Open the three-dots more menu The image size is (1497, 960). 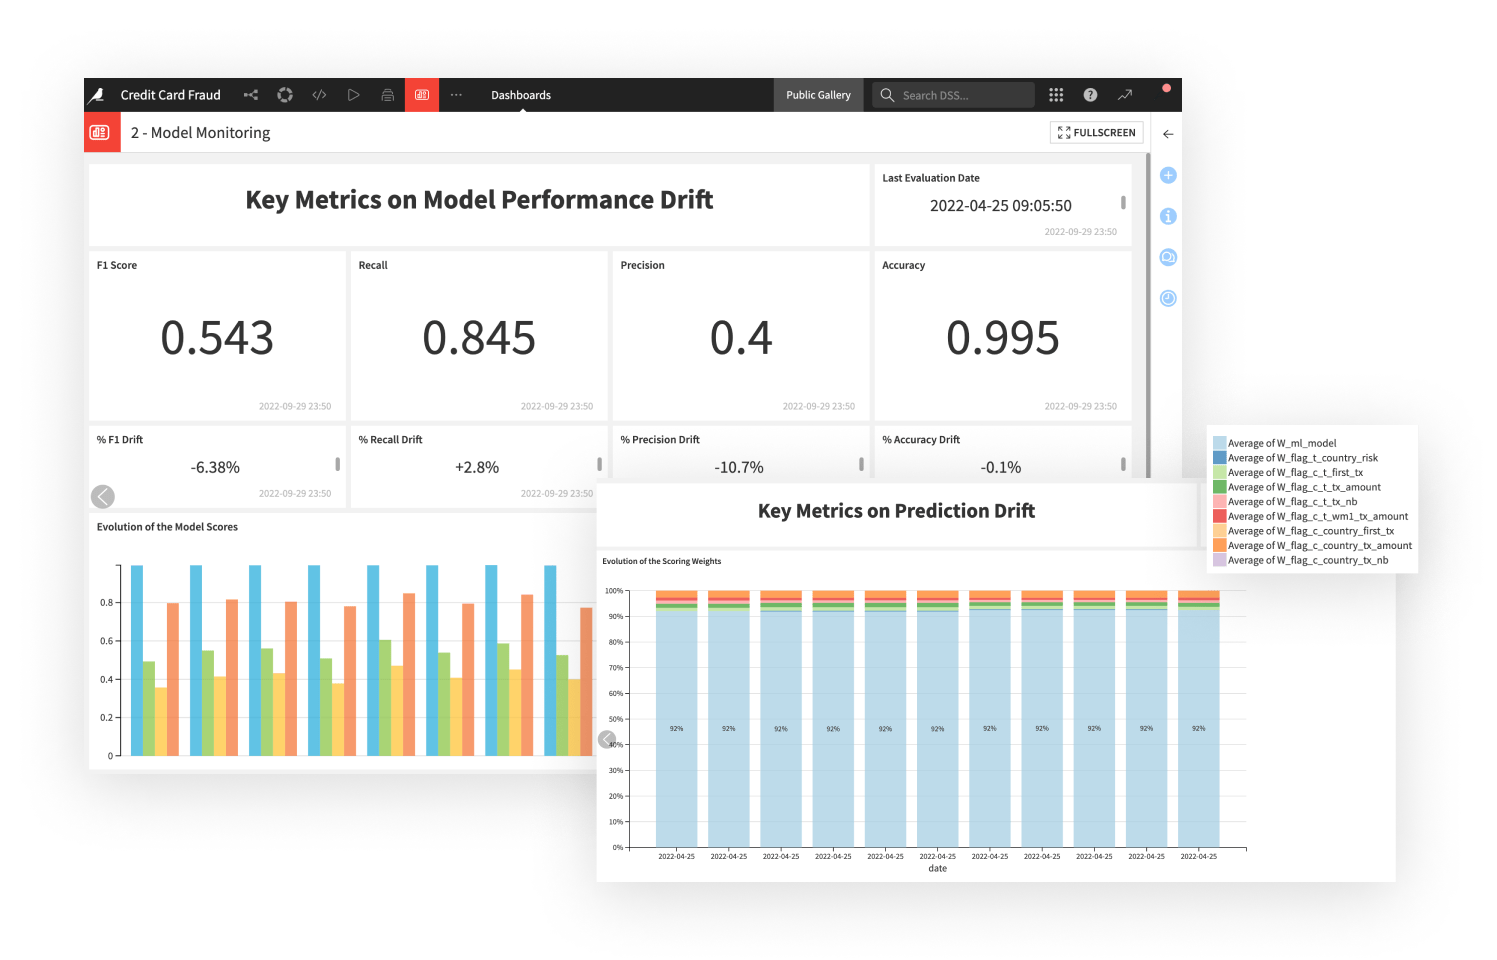[456, 95]
